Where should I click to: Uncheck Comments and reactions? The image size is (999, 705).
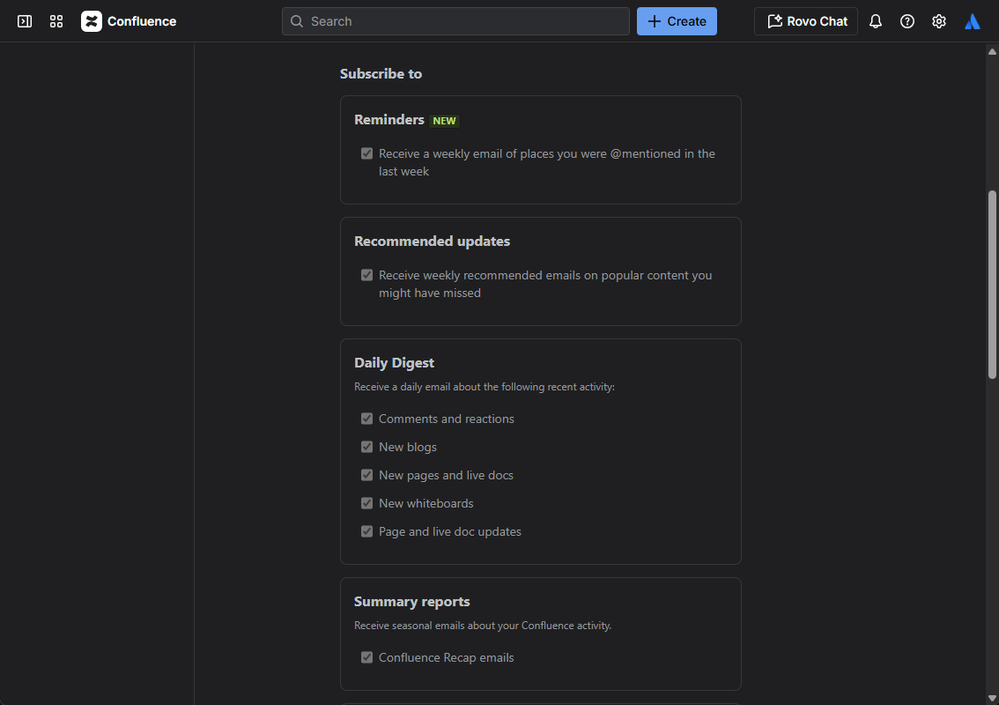point(367,418)
